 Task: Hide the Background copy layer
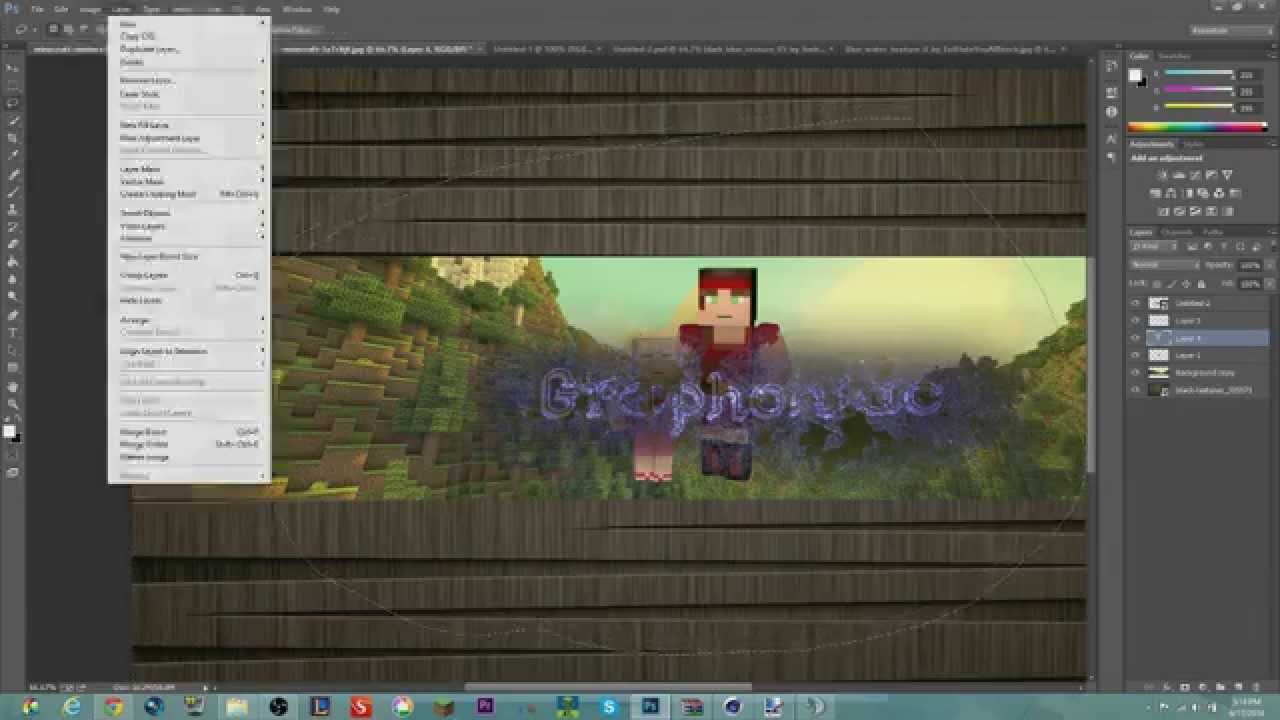click(x=1135, y=372)
